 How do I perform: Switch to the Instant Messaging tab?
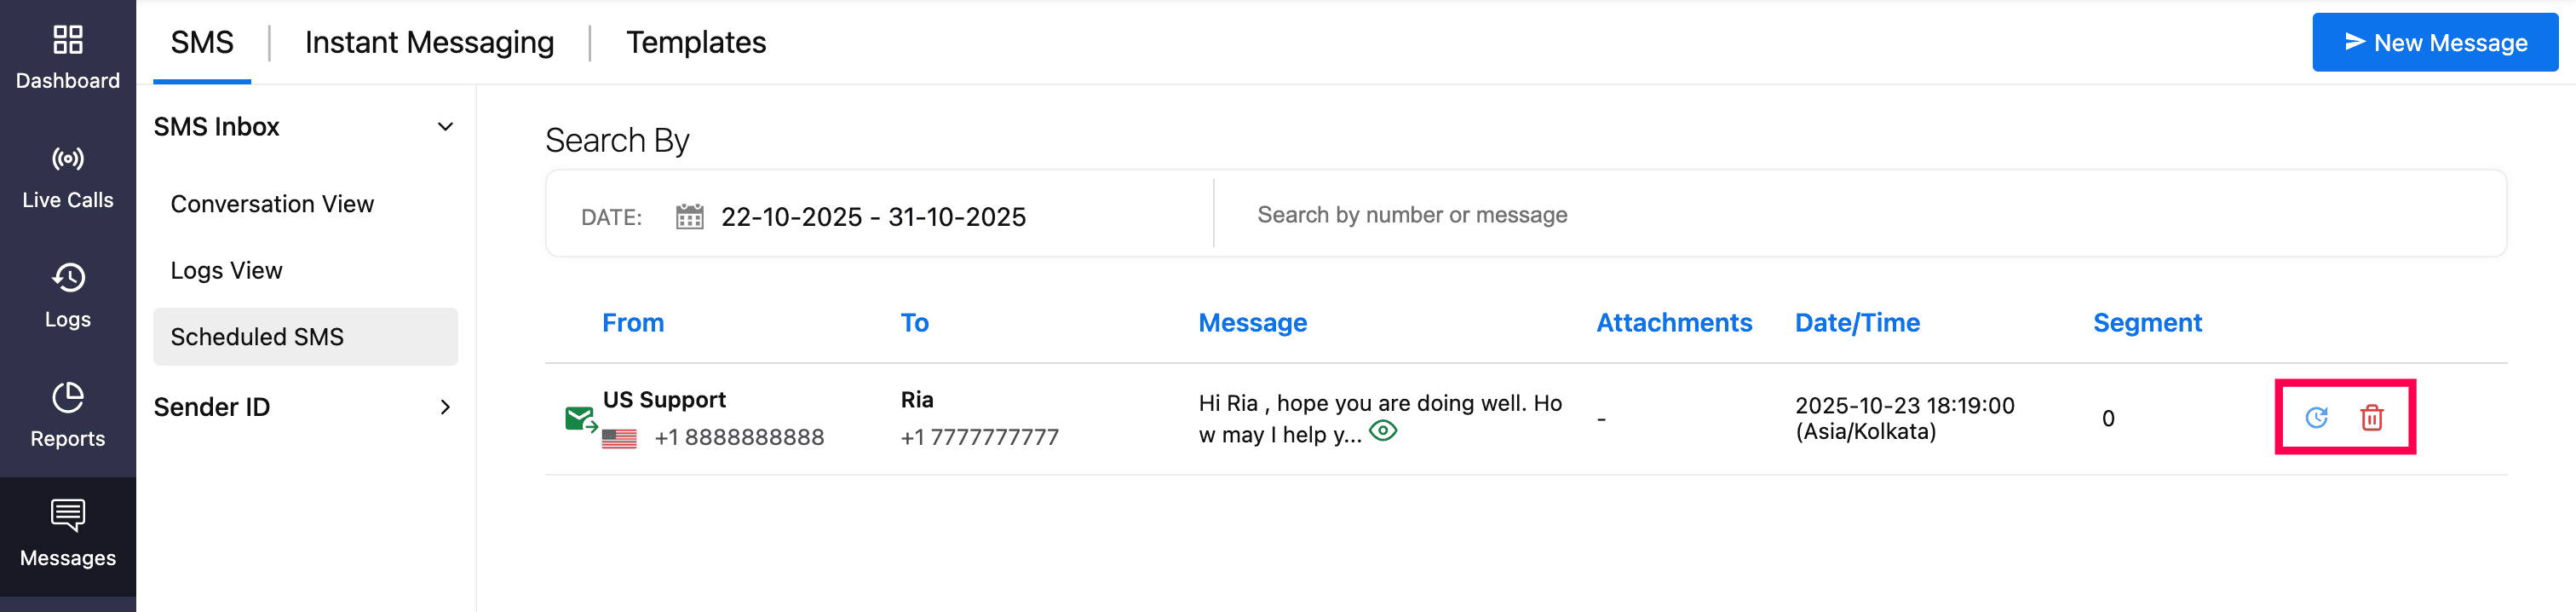pyautogui.click(x=429, y=42)
